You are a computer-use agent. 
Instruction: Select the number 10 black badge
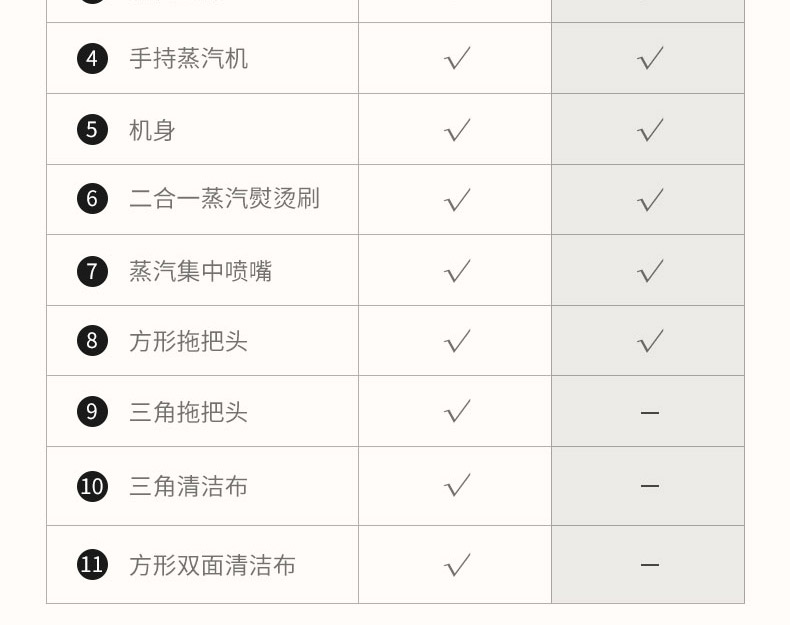pos(92,487)
